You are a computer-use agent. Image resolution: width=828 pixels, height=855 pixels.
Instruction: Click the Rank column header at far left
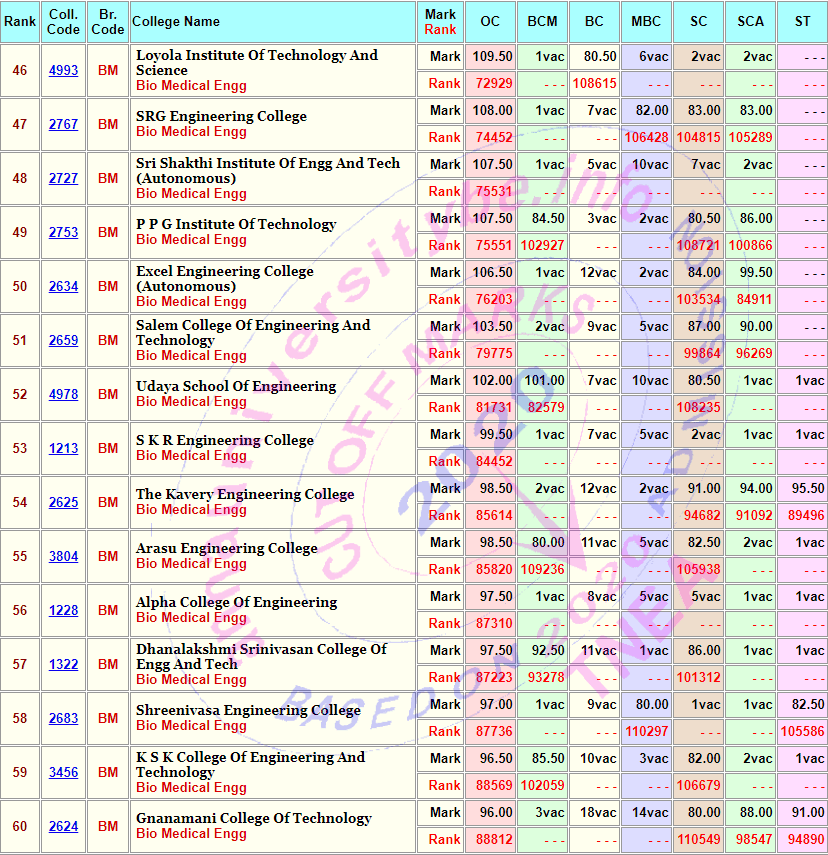[20, 21]
